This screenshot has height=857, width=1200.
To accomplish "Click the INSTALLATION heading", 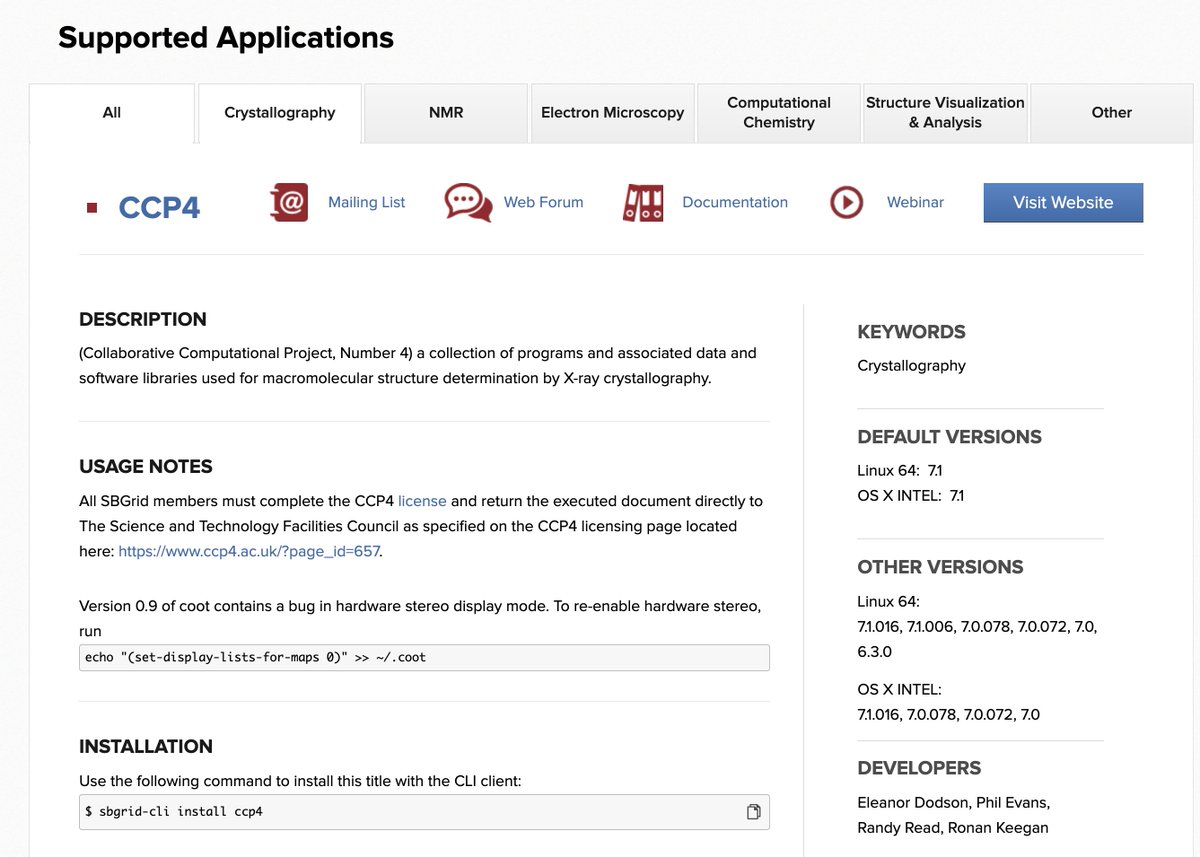I will (x=146, y=747).
